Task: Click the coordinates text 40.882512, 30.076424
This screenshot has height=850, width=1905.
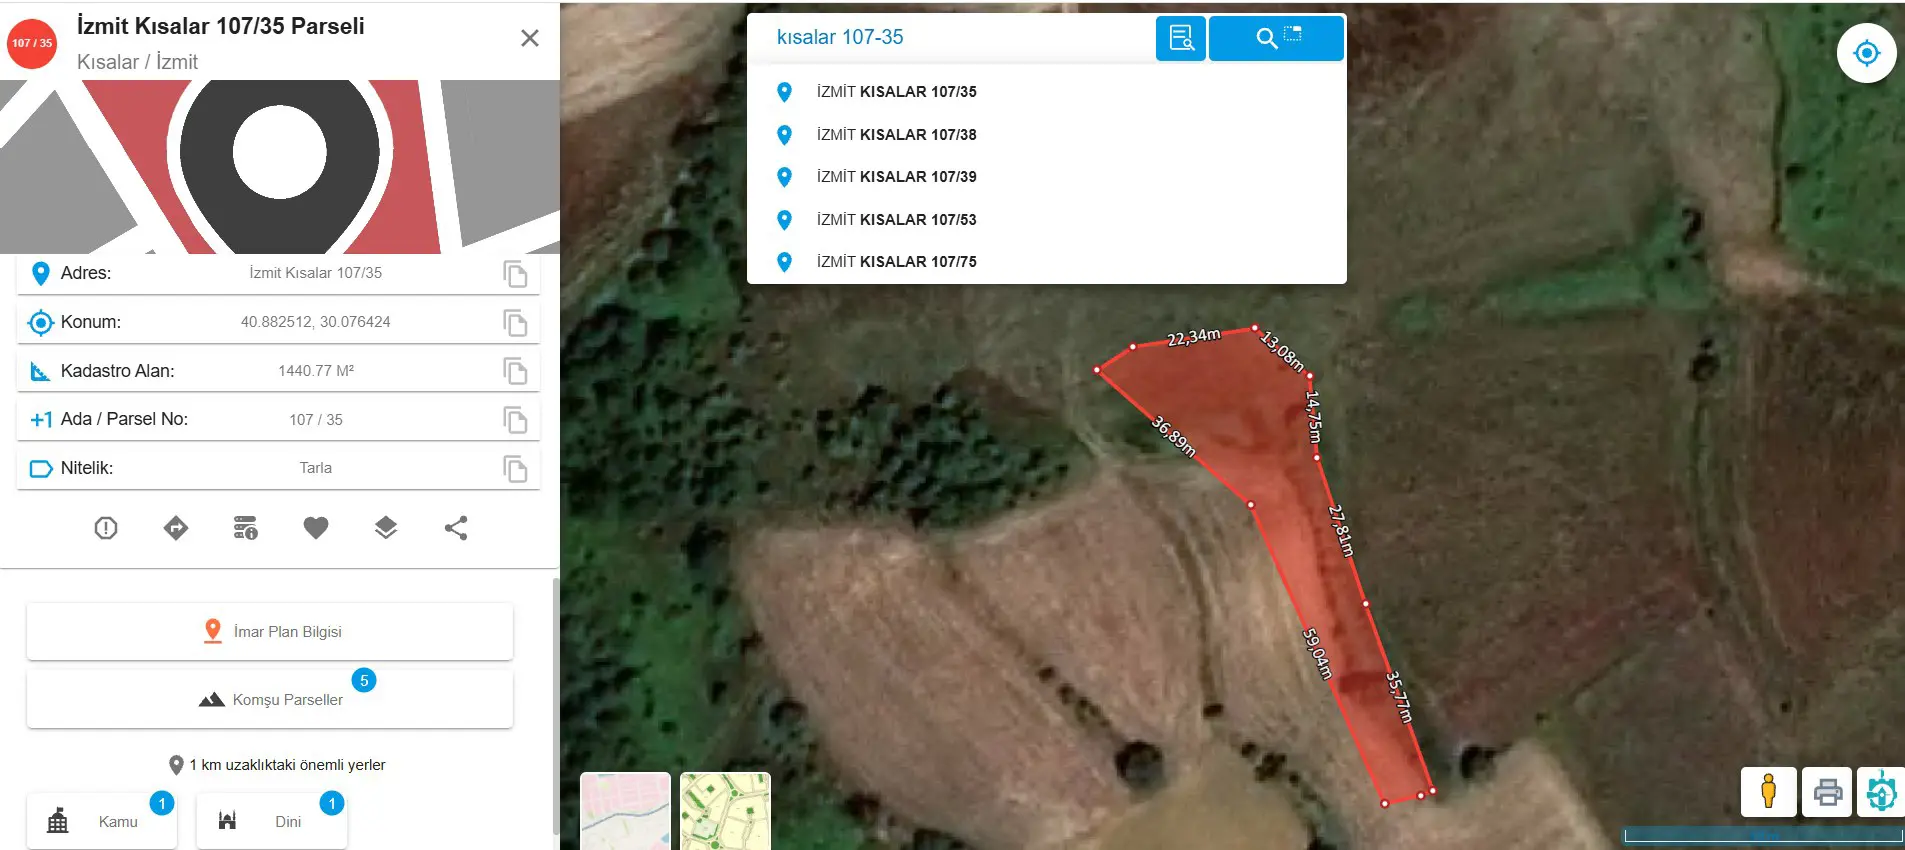Action: pyautogui.click(x=315, y=322)
